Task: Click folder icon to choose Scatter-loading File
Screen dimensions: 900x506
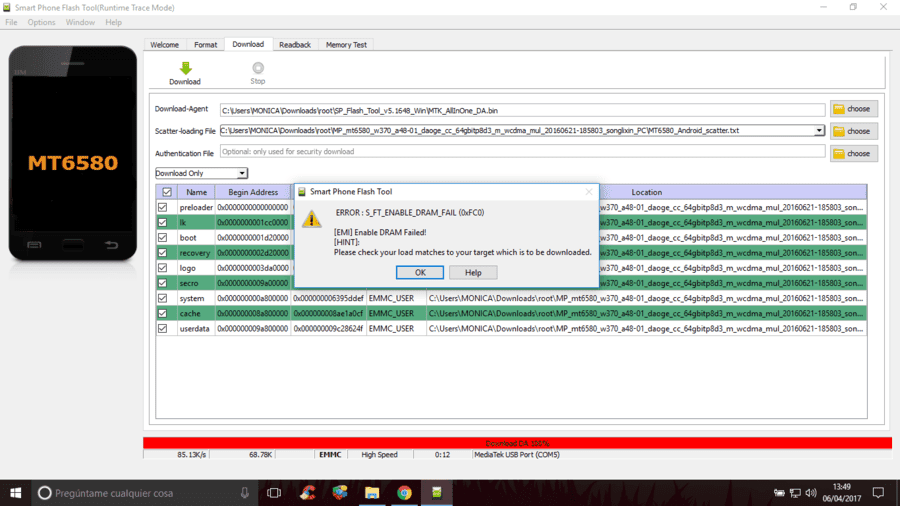Action: coord(839,131)
